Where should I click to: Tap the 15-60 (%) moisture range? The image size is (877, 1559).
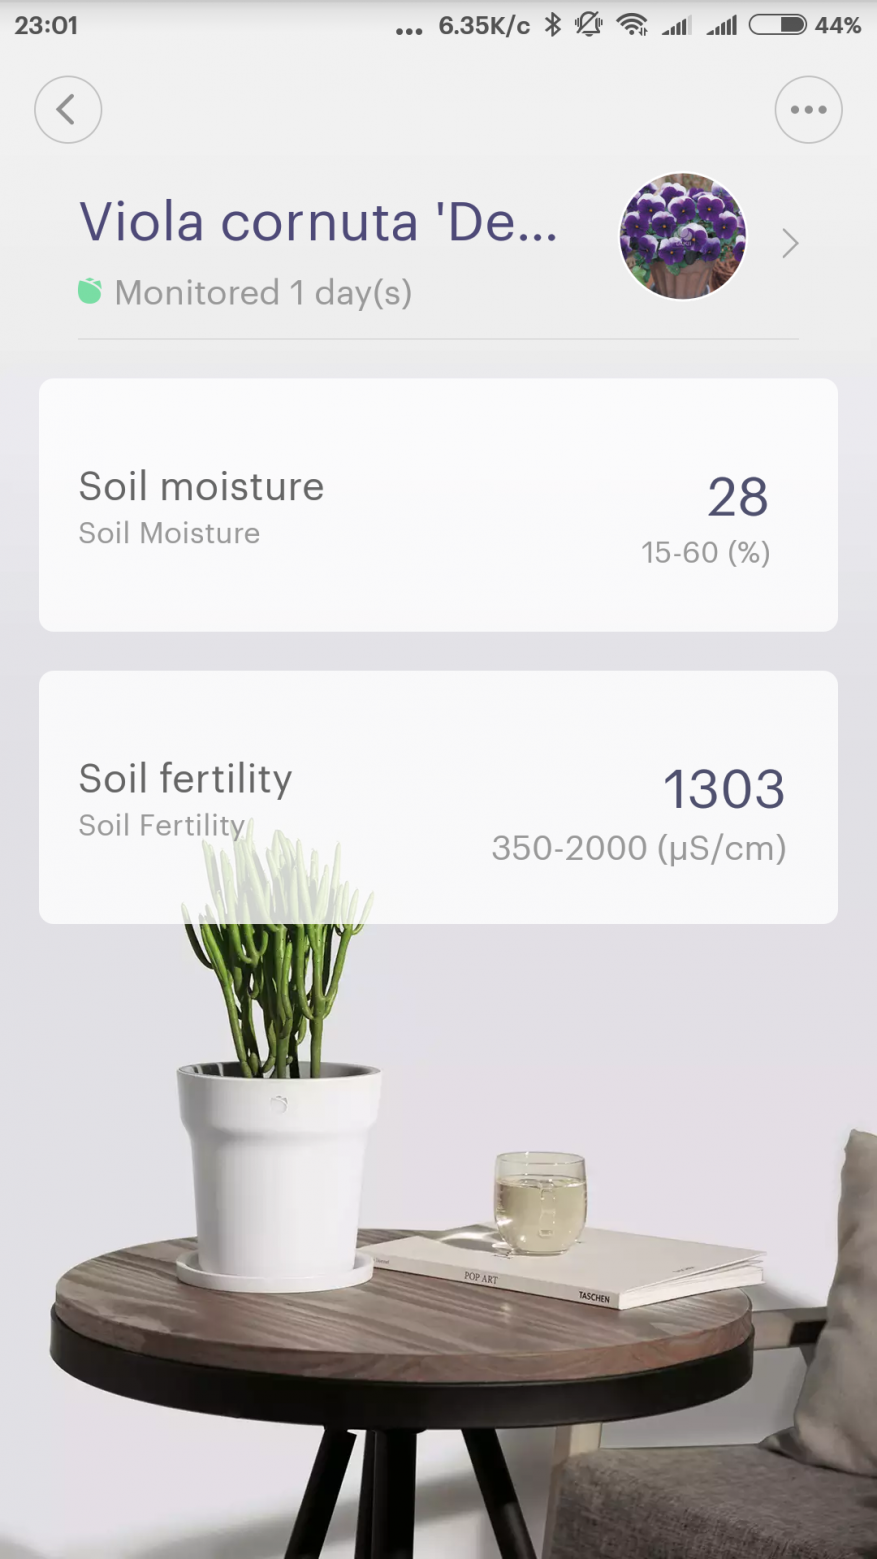click(x=706, y=552)
